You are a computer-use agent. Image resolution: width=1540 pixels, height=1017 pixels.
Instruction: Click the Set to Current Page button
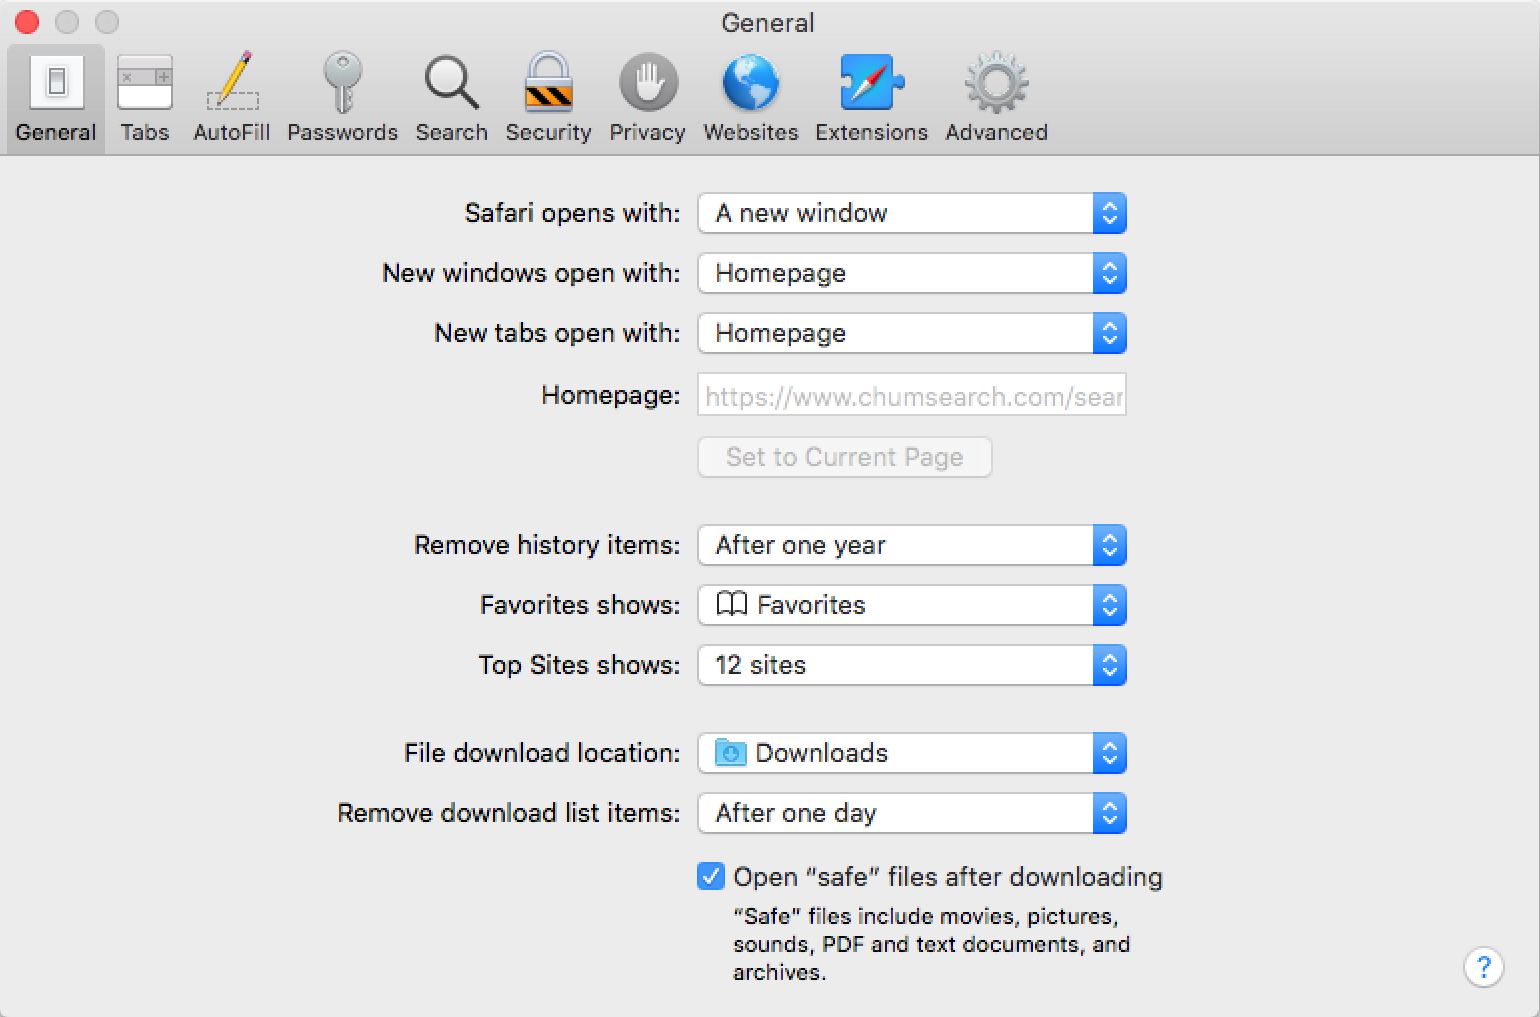(x=844, y=457)
